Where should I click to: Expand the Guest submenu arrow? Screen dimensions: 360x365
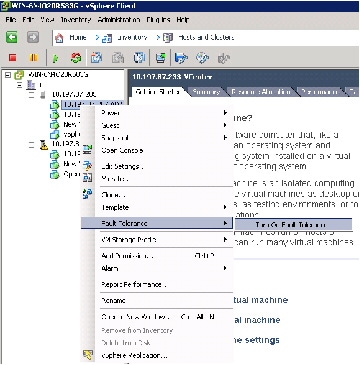(225, 125)
